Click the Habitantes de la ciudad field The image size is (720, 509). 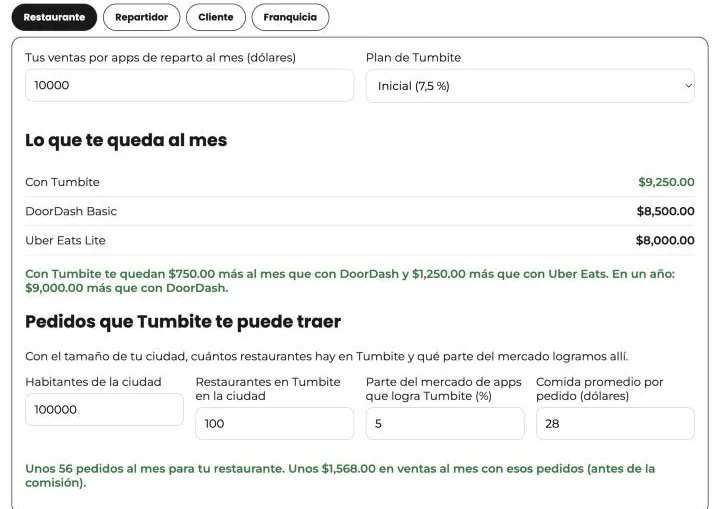coord(104,409)
